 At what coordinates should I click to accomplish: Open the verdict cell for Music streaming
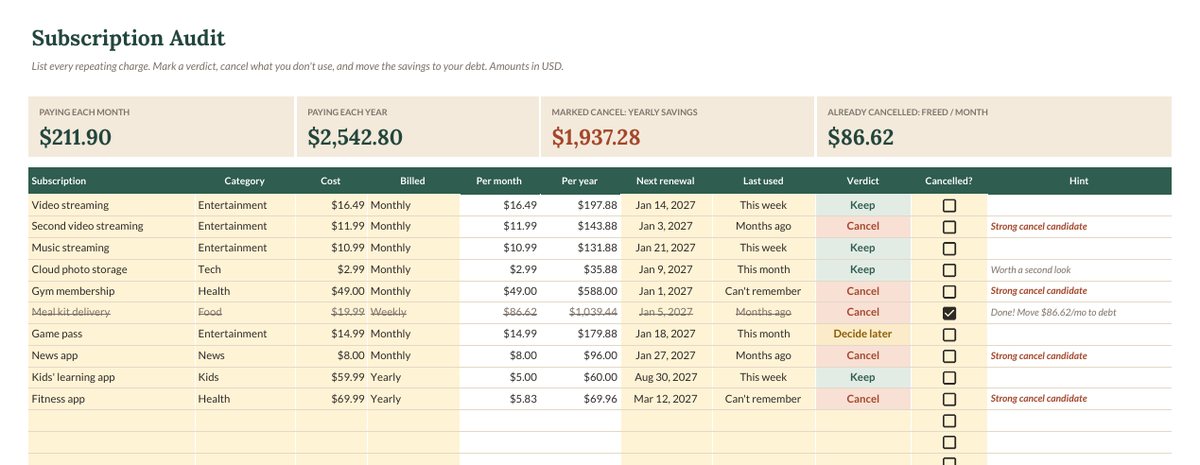(x=862, y=248)
